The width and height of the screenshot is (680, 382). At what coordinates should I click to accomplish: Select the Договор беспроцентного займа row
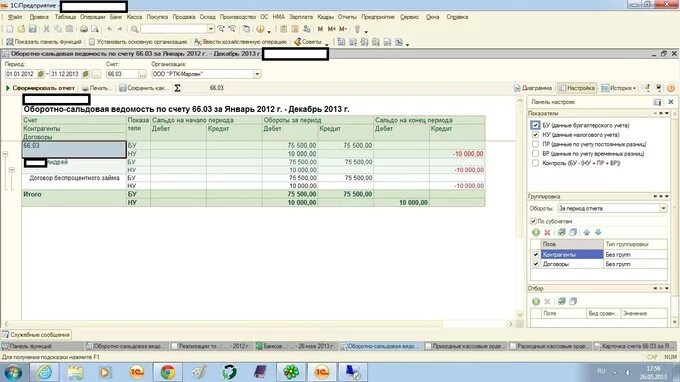[74, 178]
